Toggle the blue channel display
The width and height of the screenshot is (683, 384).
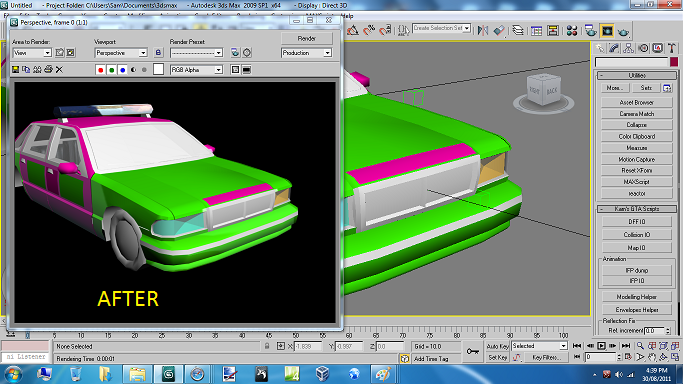pyautogui.click(x=122, y=70)
